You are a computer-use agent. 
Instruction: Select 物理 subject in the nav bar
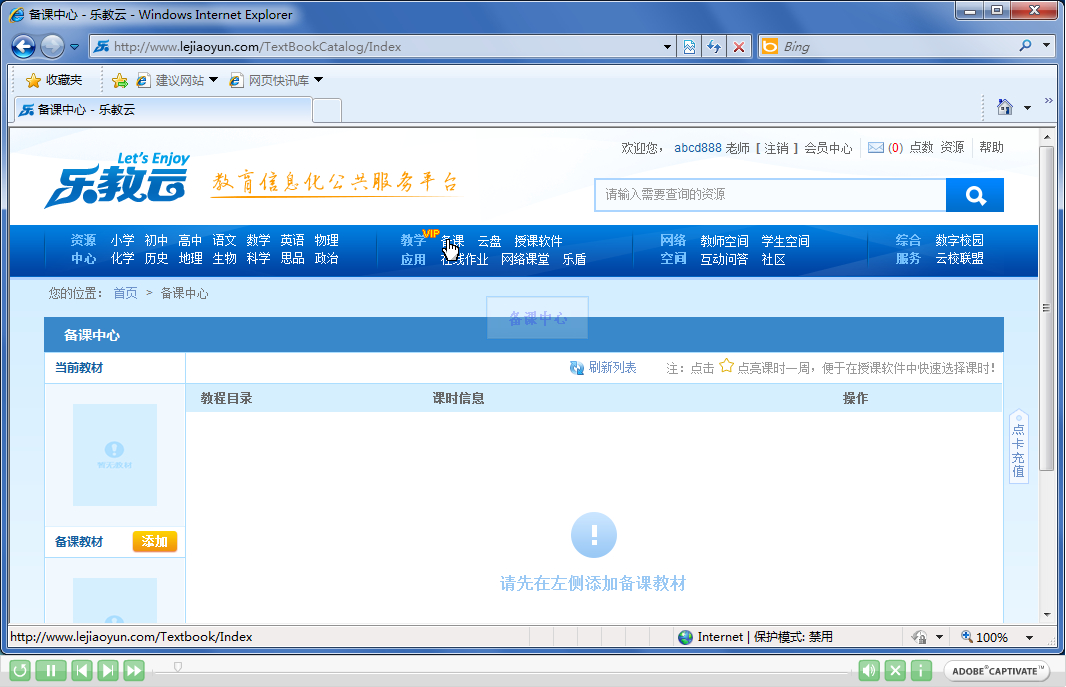click(326, 240)
